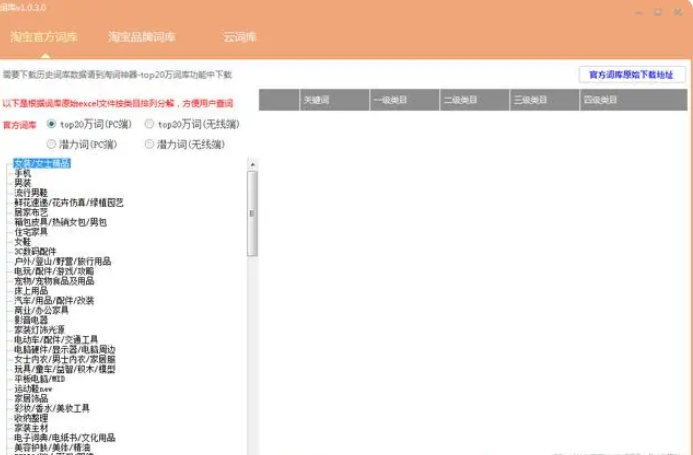Click the category tree scrollbar thumb
Image resolution: width=693 pixels, height=455 pixels.
[252, 214]
